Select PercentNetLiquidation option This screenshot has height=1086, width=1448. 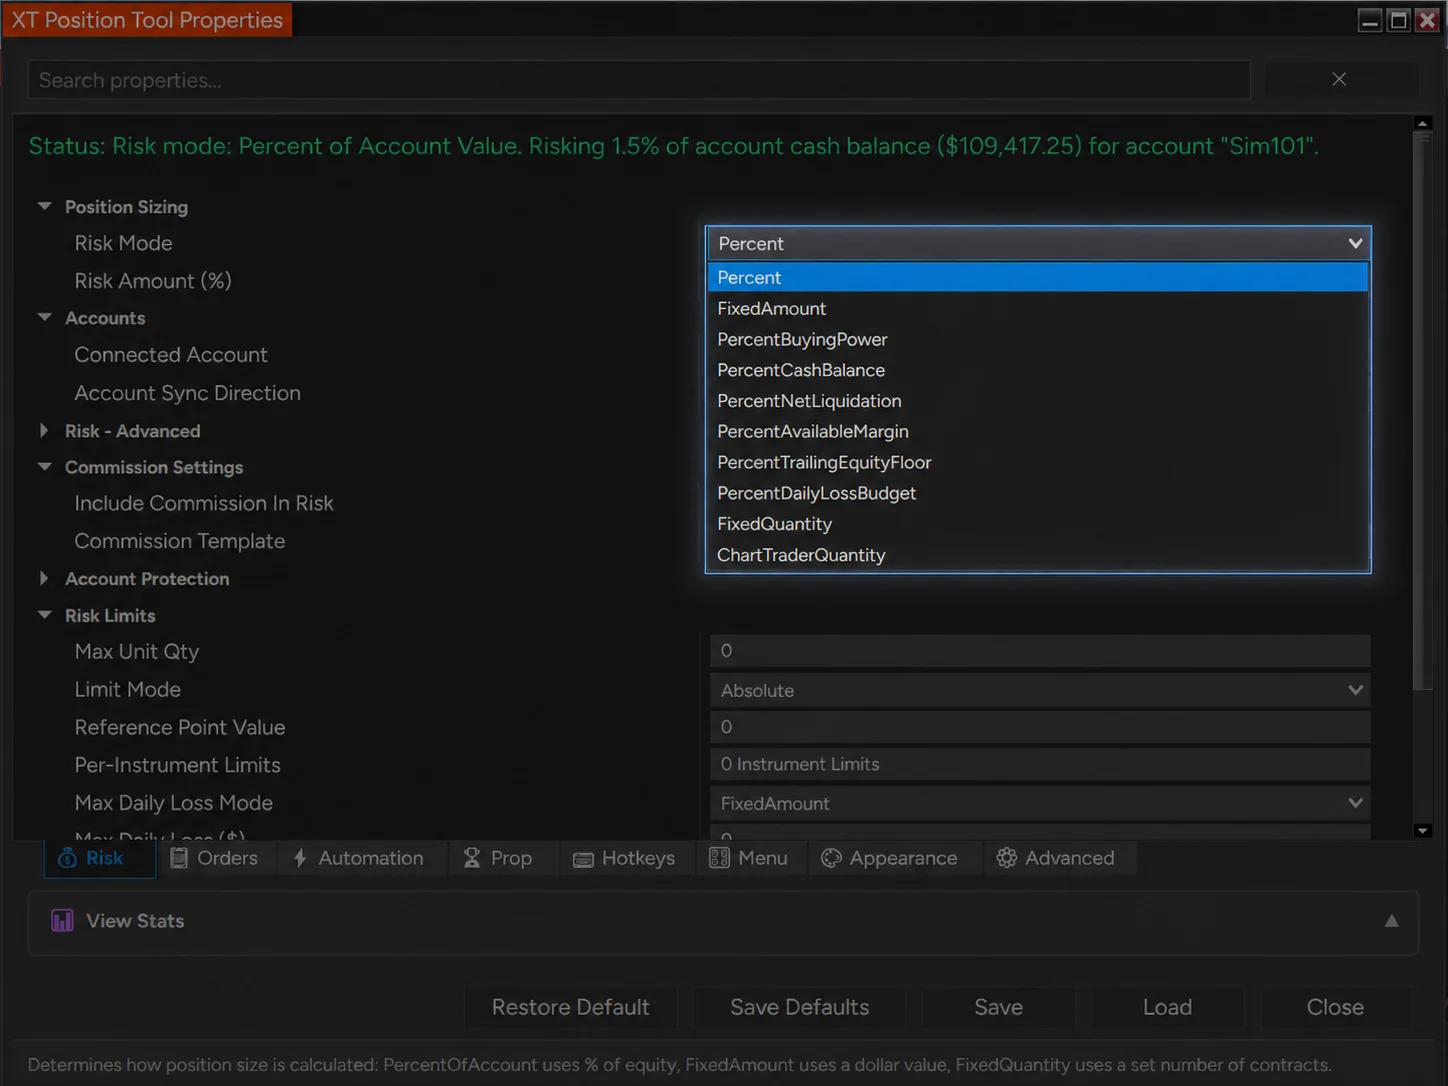tap(1038, 401)
